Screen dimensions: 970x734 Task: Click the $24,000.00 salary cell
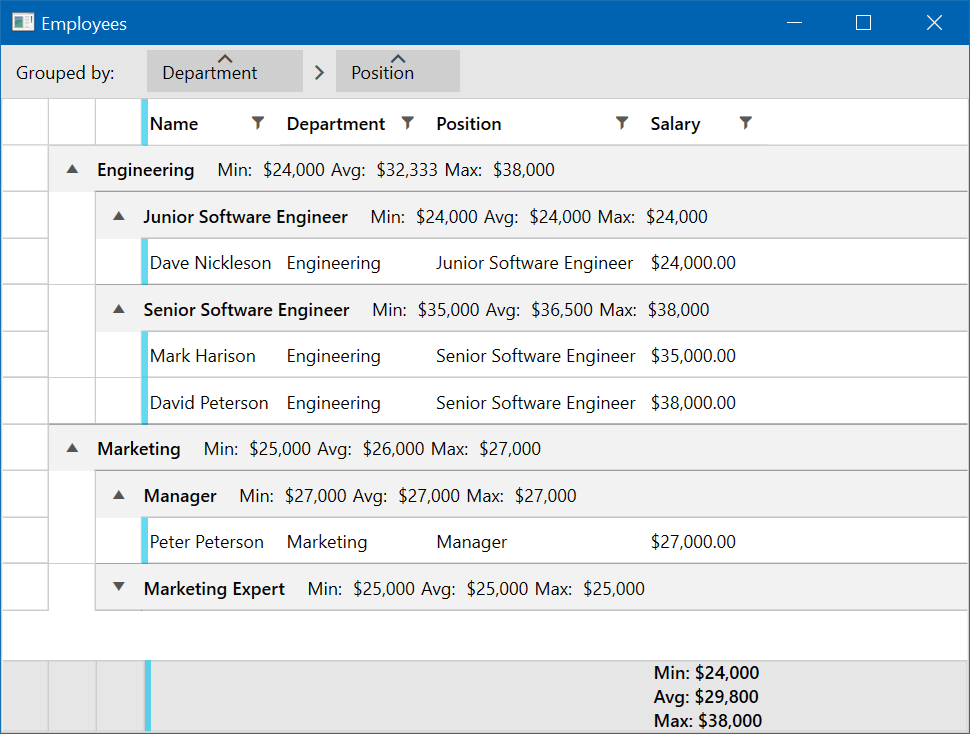[693, 263]
